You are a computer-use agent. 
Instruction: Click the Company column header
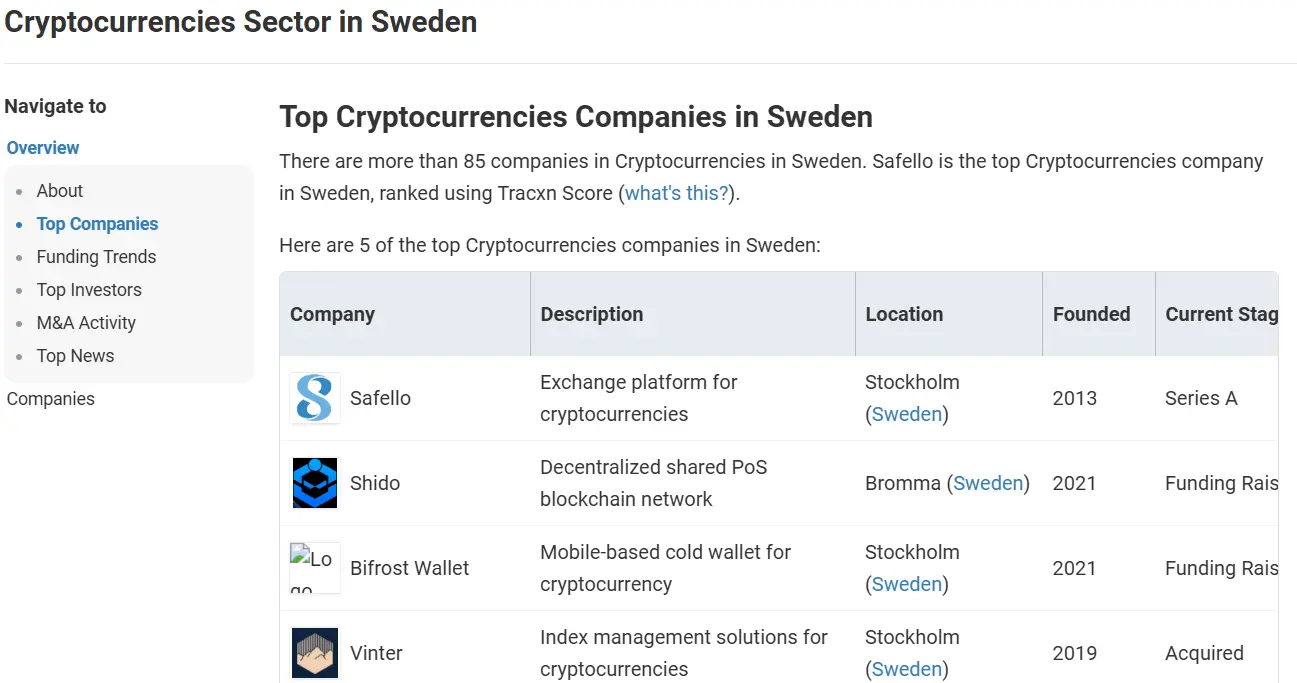pos(332,314)
